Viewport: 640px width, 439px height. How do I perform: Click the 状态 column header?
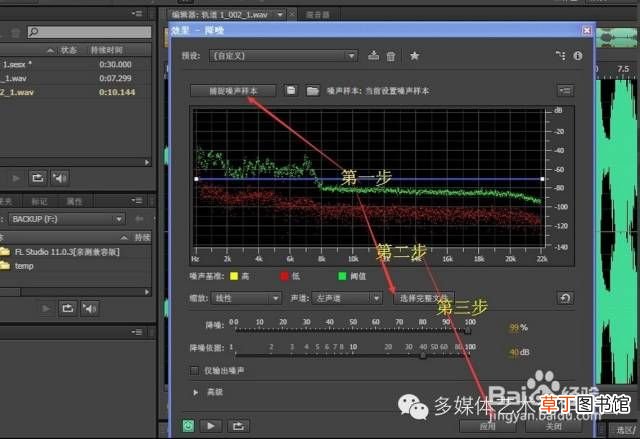69,50
